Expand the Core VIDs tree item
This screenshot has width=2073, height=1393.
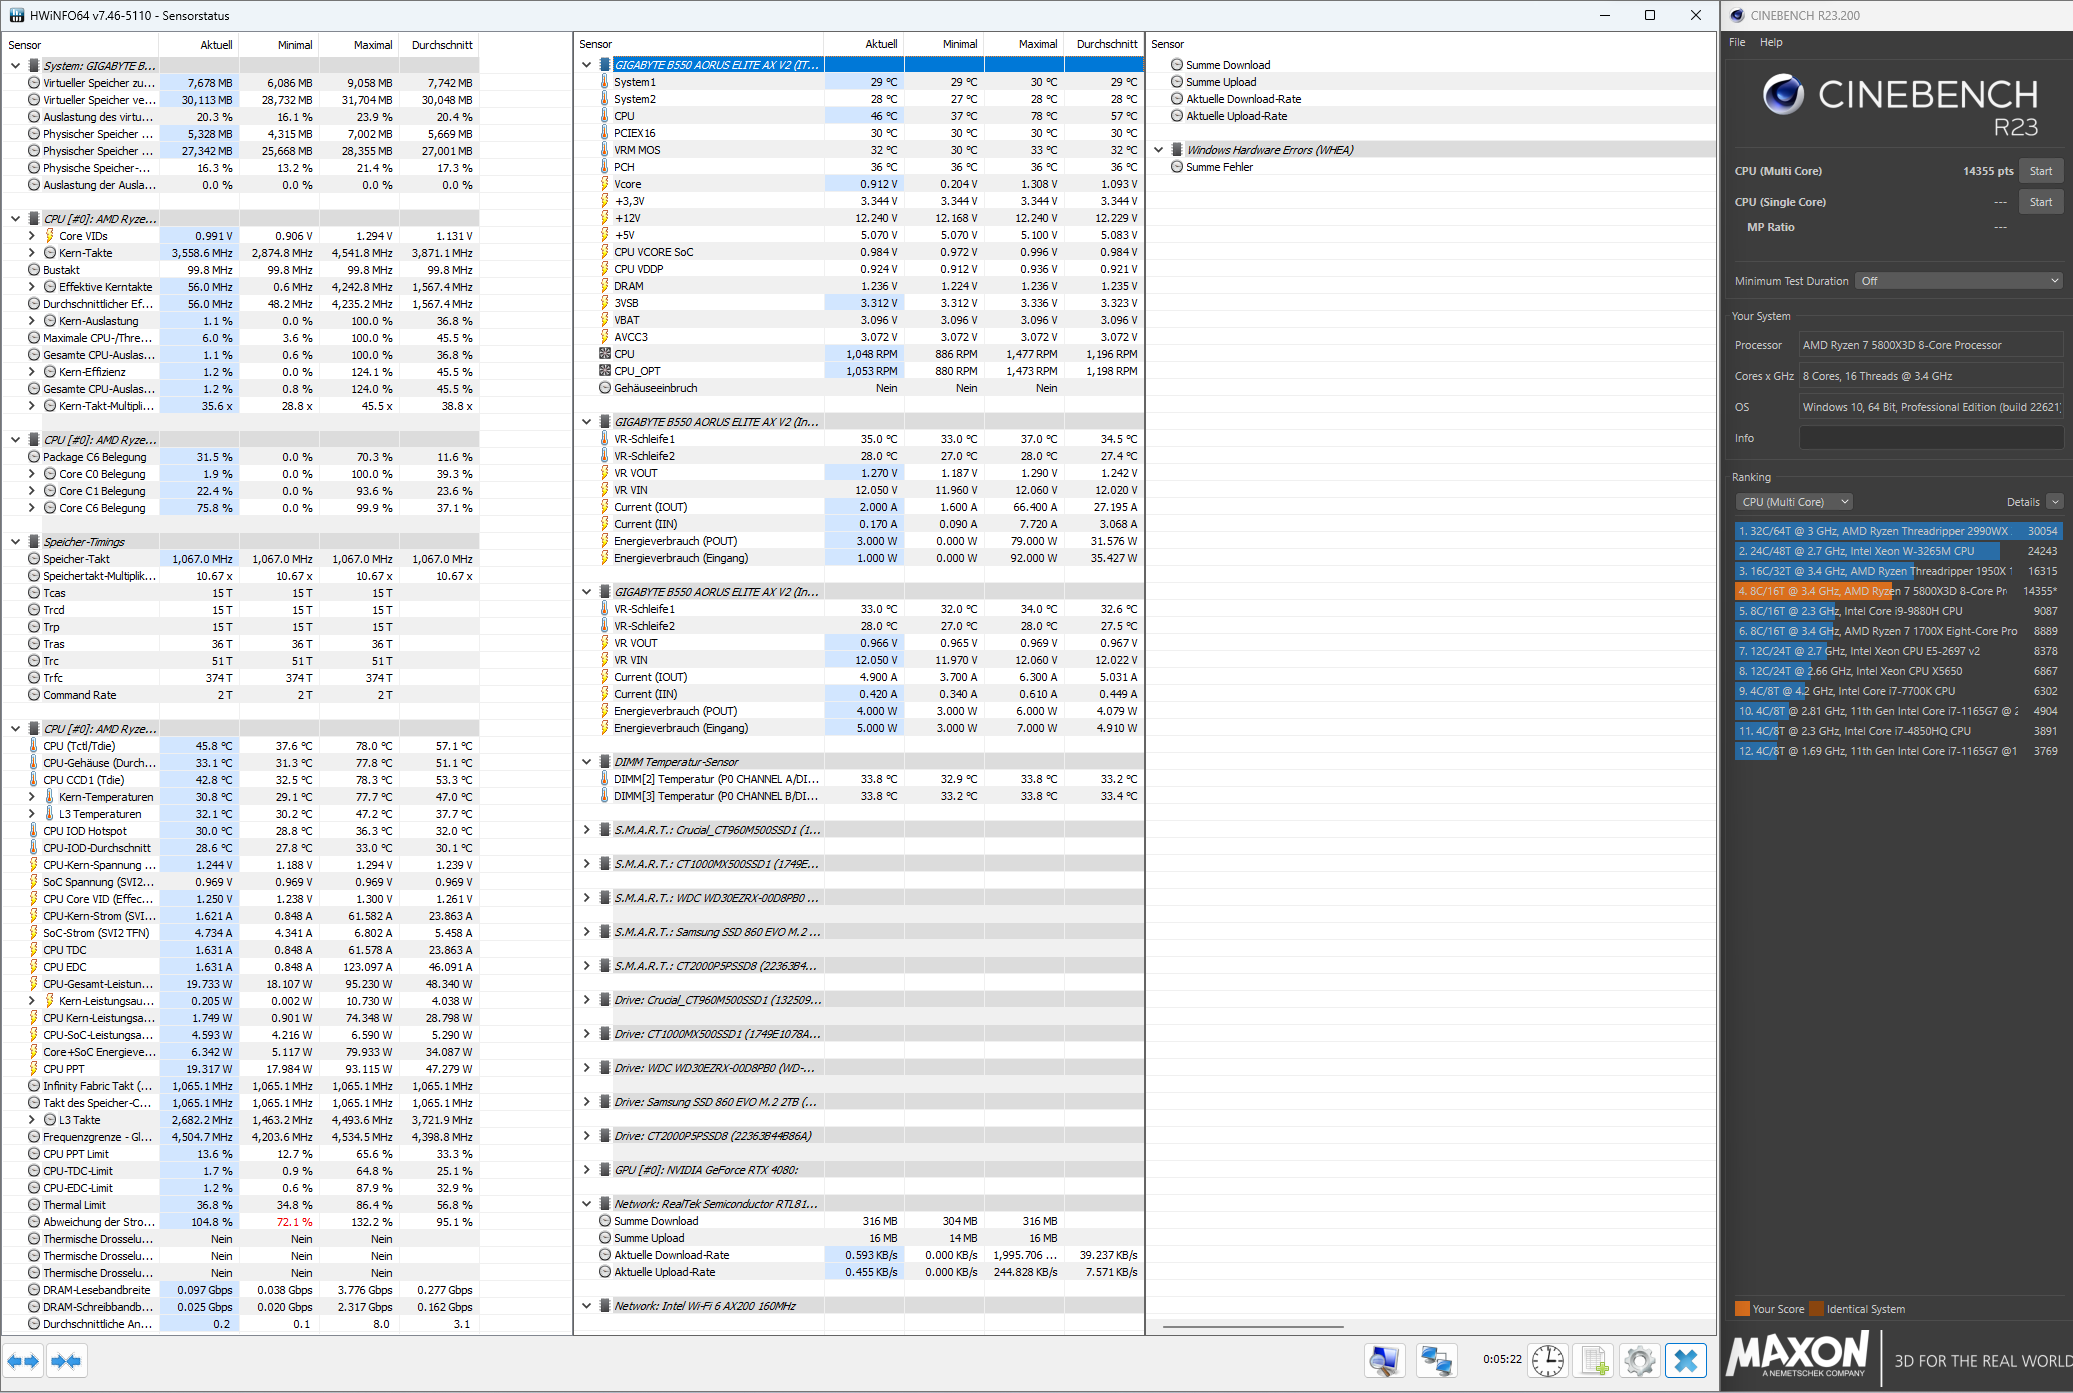[x=31, y=236]
